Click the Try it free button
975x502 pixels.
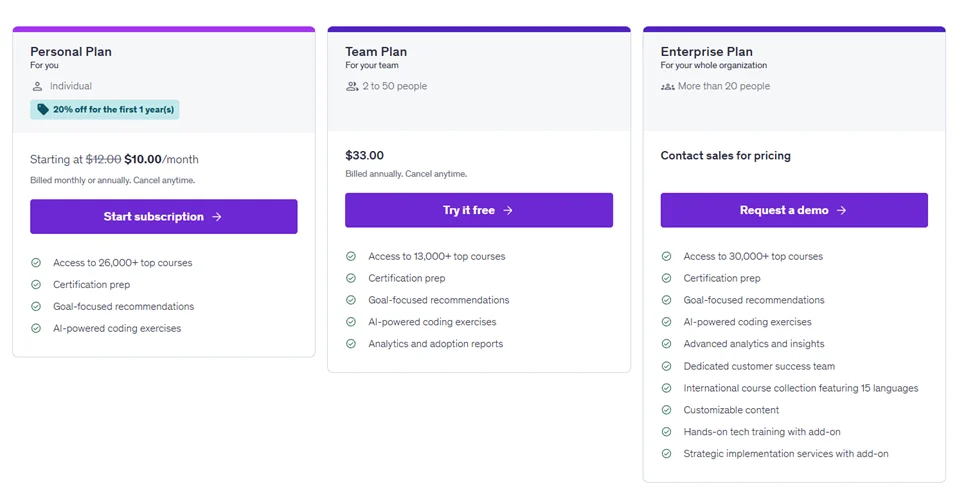478,211
